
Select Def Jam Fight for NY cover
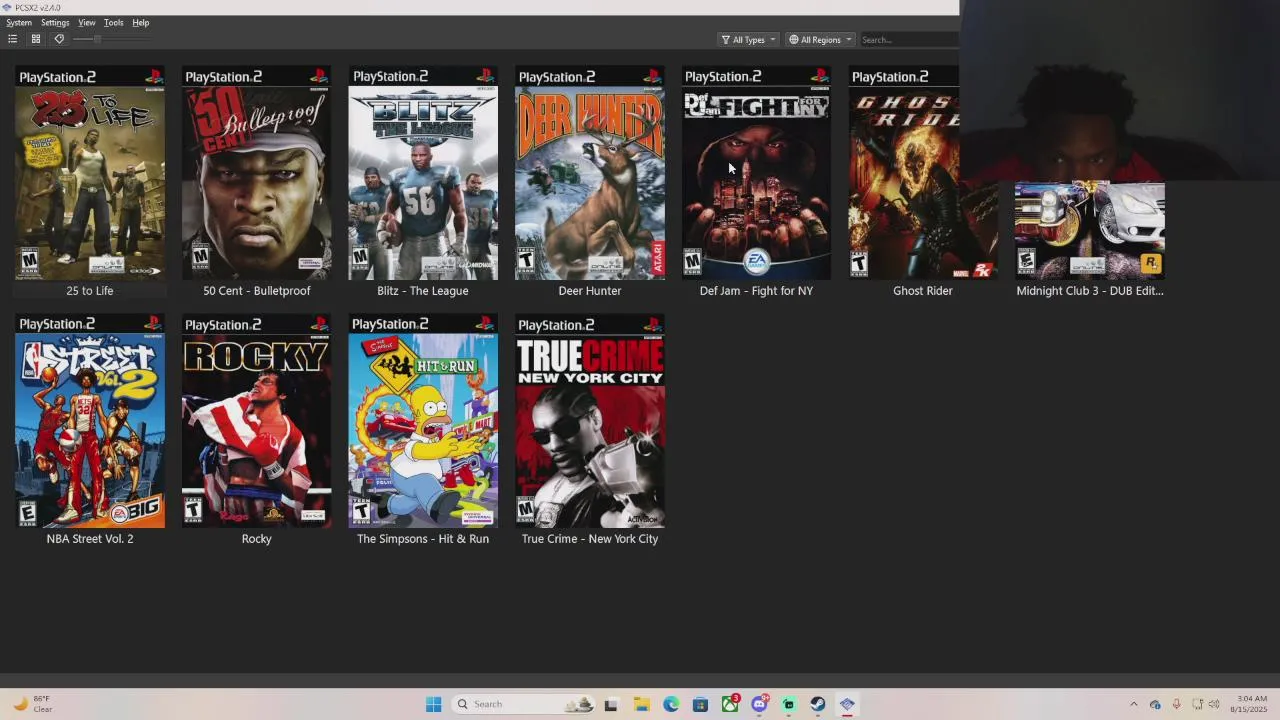pos(756,173)
